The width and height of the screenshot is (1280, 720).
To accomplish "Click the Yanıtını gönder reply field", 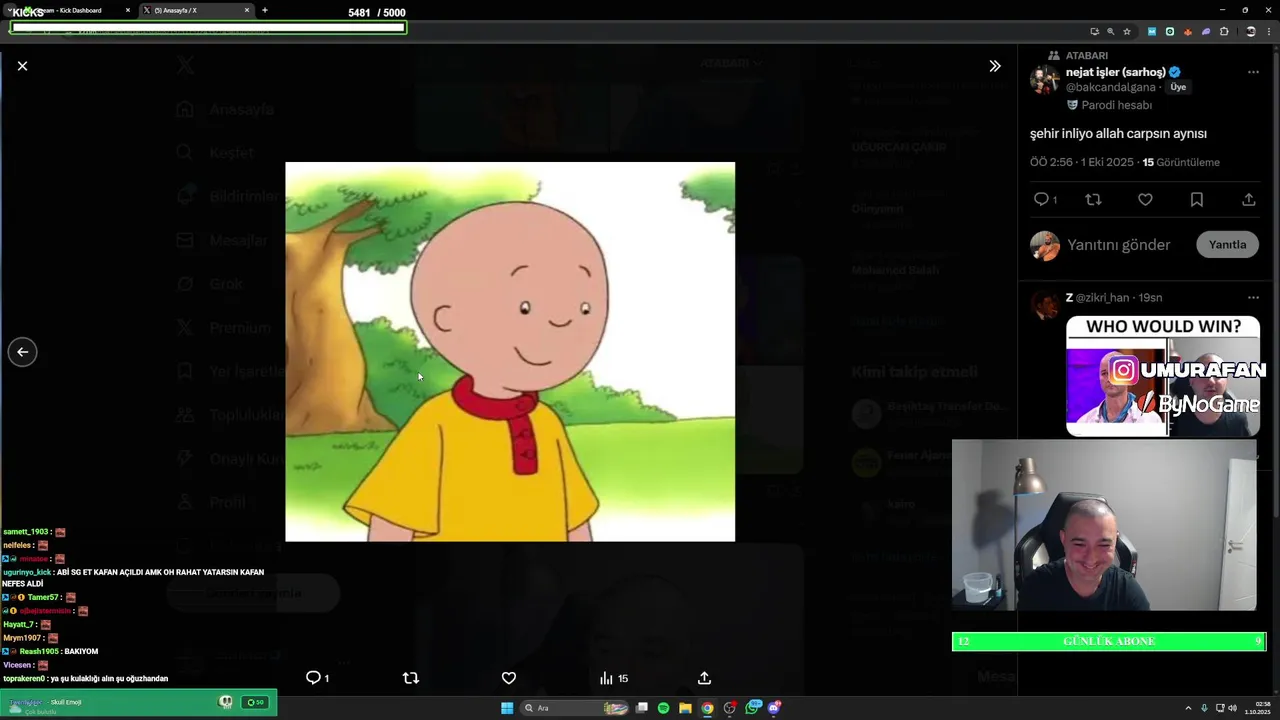I will [x=1118, y=245].
